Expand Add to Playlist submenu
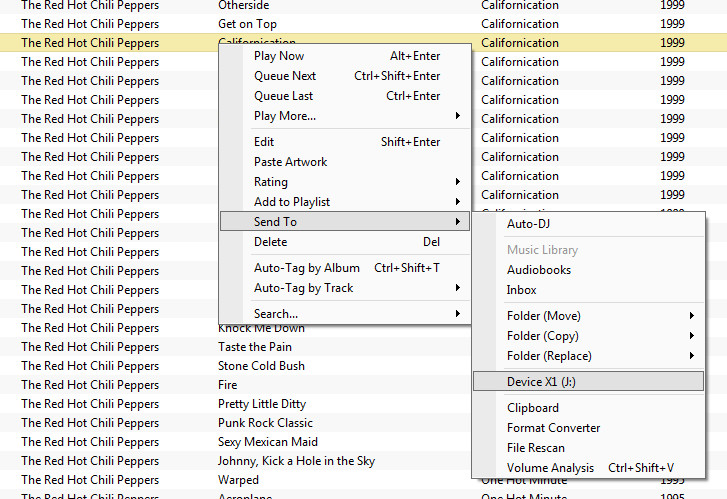Image resolution: width=727 pixels, height=499 pixels. click(x=345, y=202)
